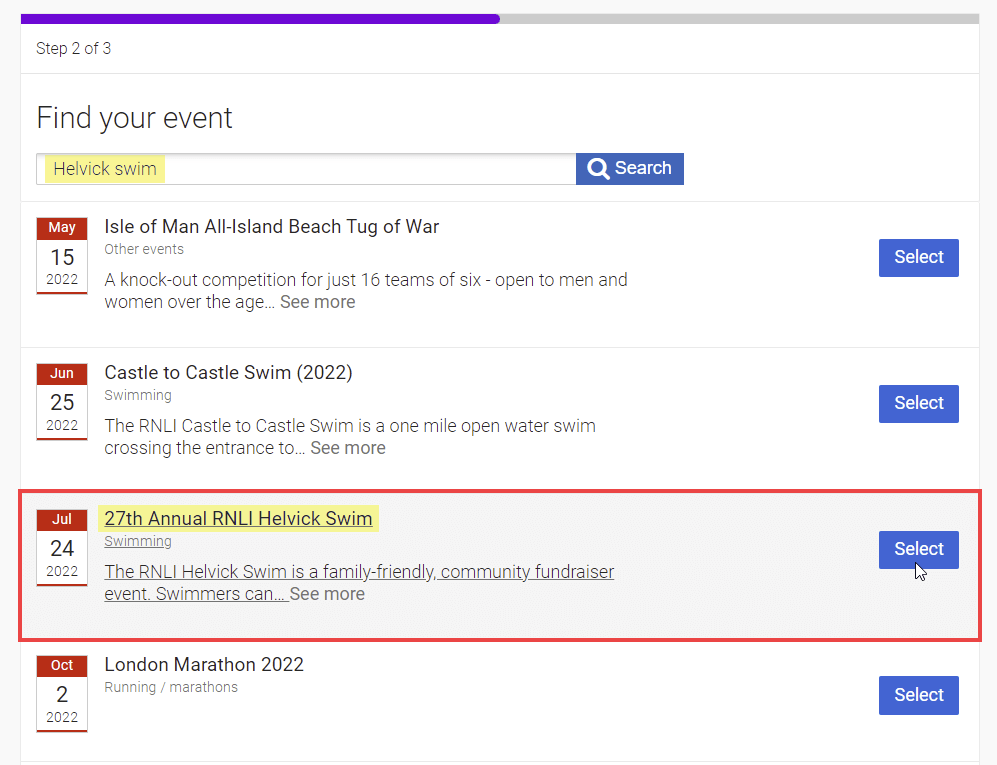Select the 27th Annual RNLI Helvick Swim
This screenshot has width=997, height=765.
[918, 549]
